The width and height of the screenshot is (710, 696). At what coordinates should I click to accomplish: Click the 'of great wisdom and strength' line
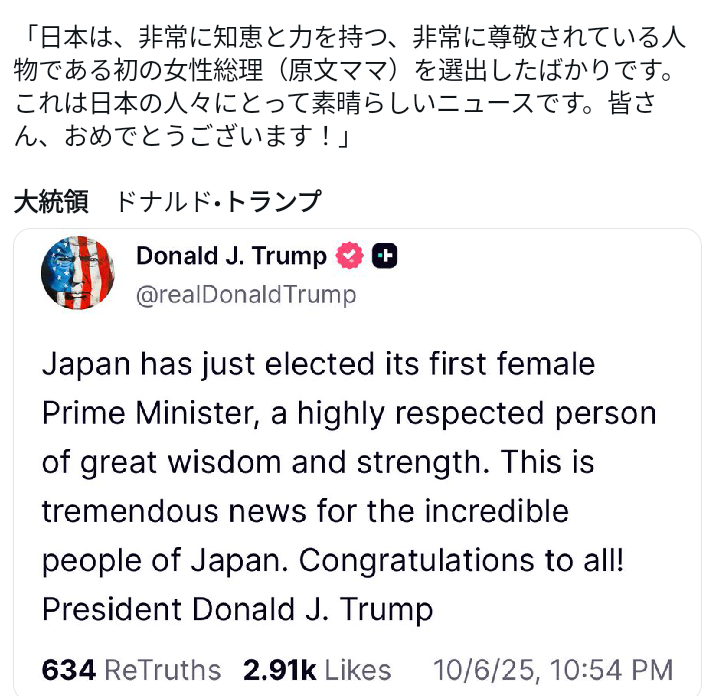point(265,462)
